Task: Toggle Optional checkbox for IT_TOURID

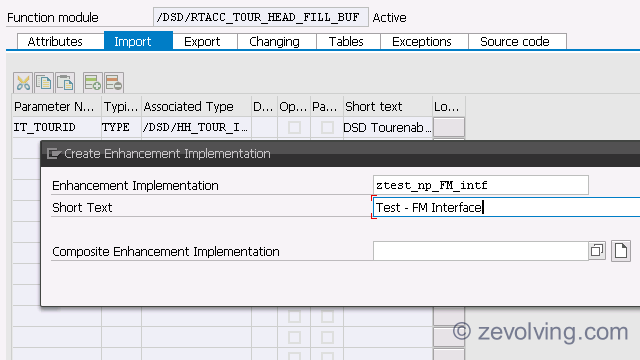Action: click(x=294, y=128)
